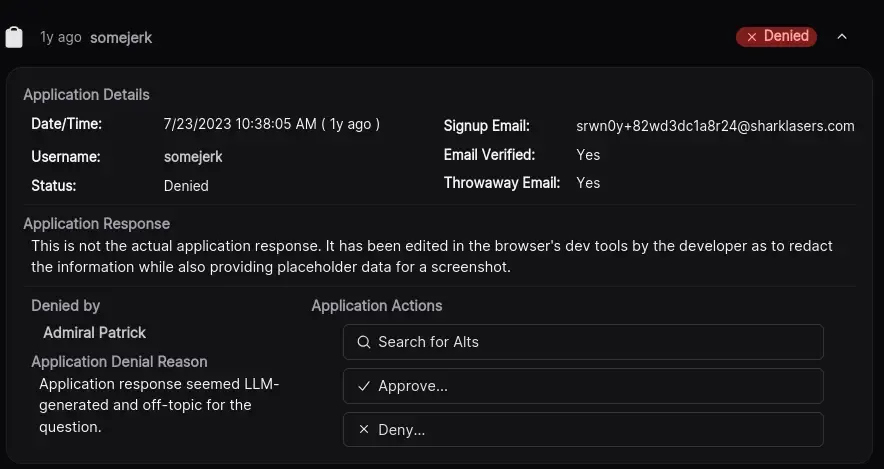Image resolution: width=884 pixels, height=469 pixels.
Task: Open the Deny... action dialog
Action: point(583,430)
